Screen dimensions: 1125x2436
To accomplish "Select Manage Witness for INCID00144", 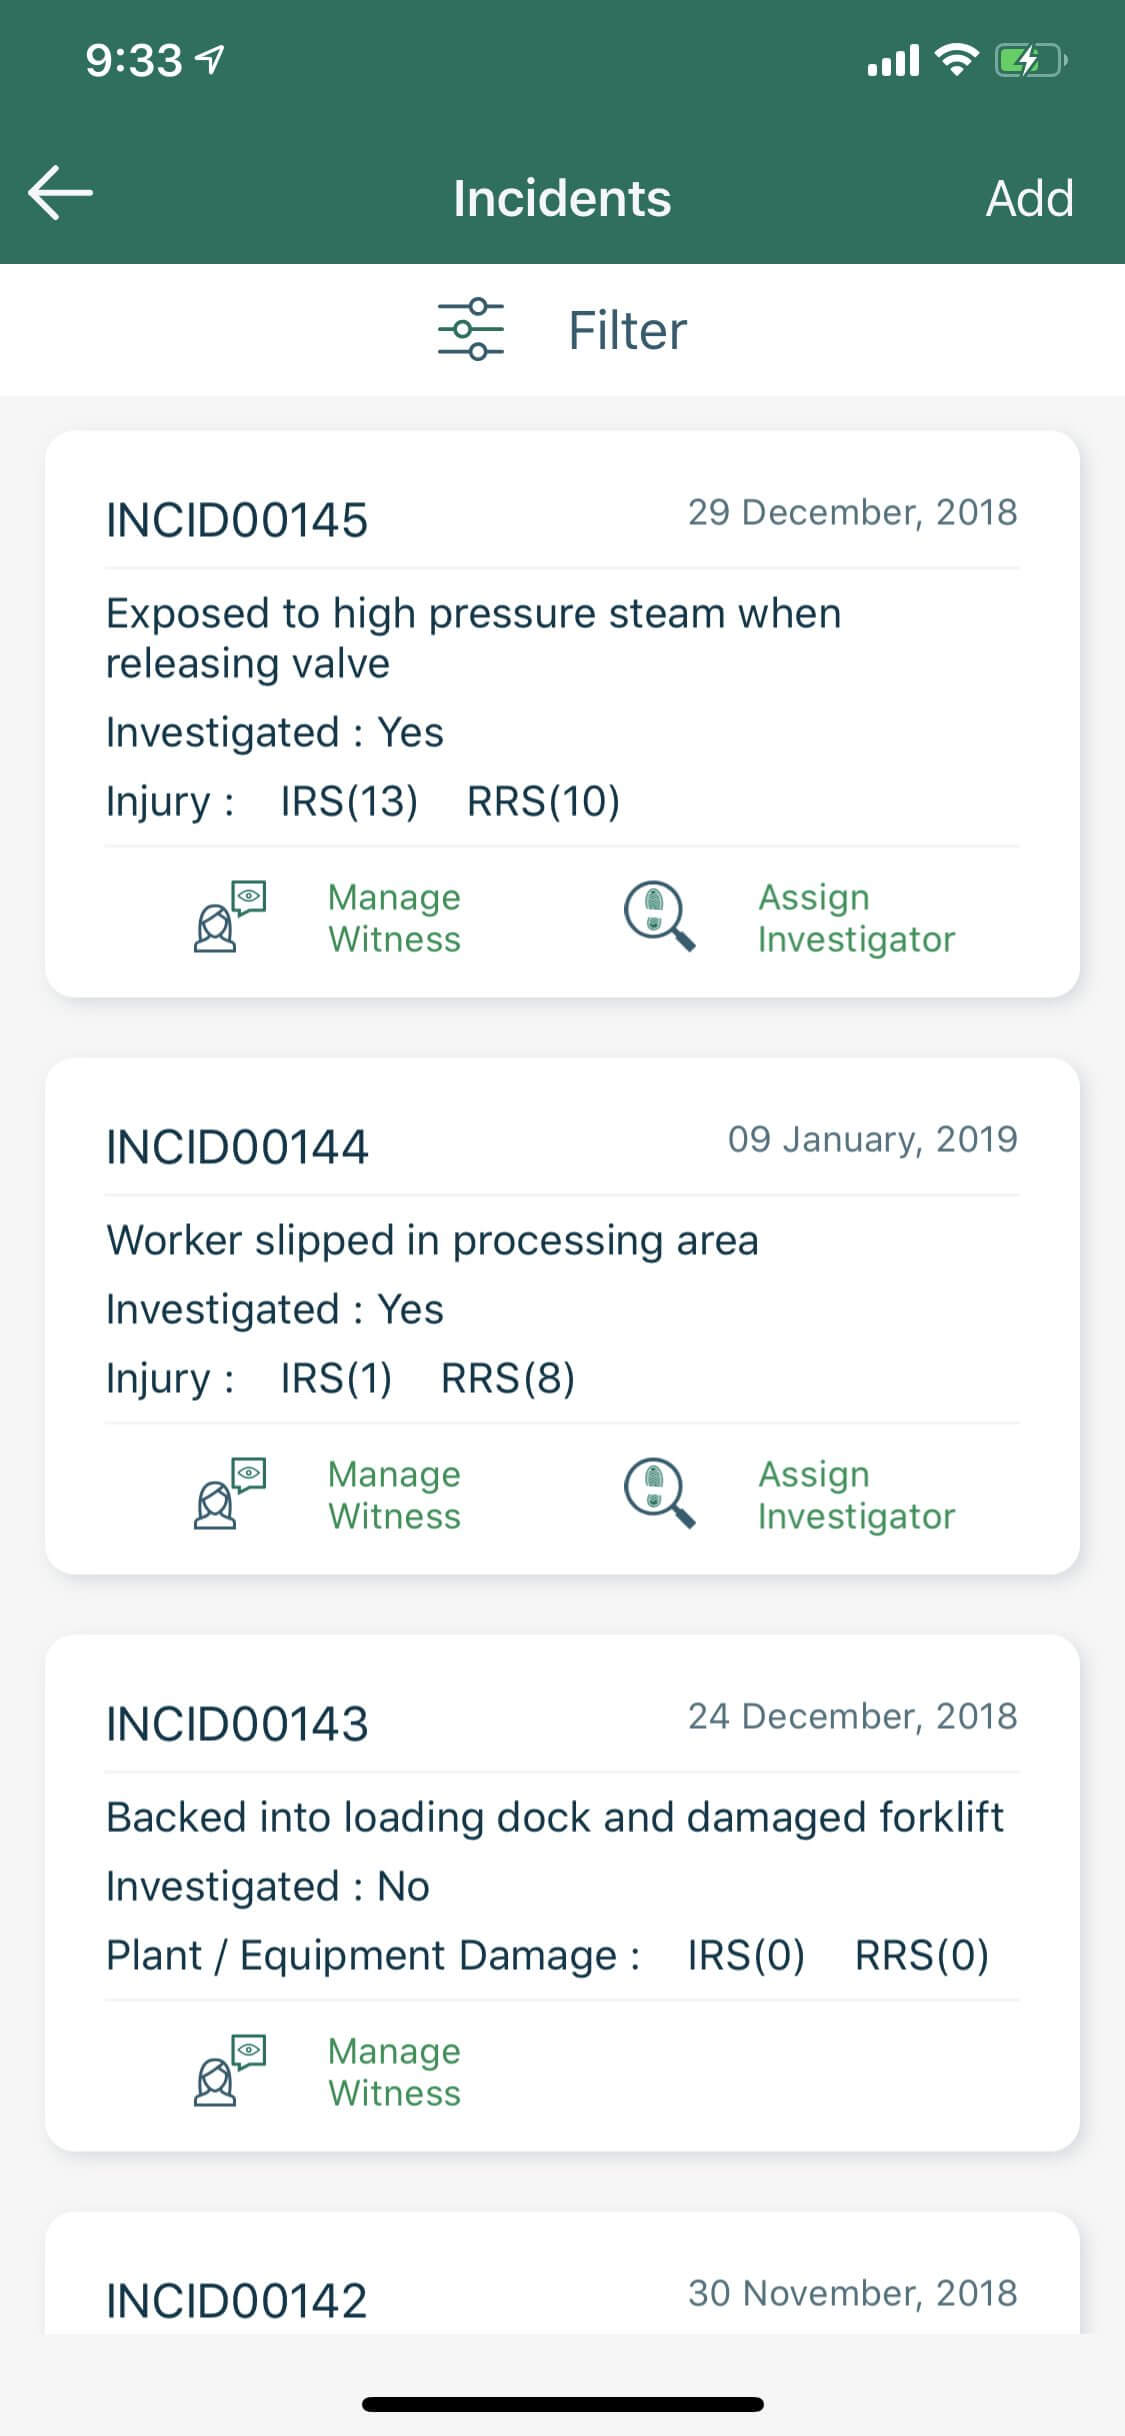I will (394, 1495).
